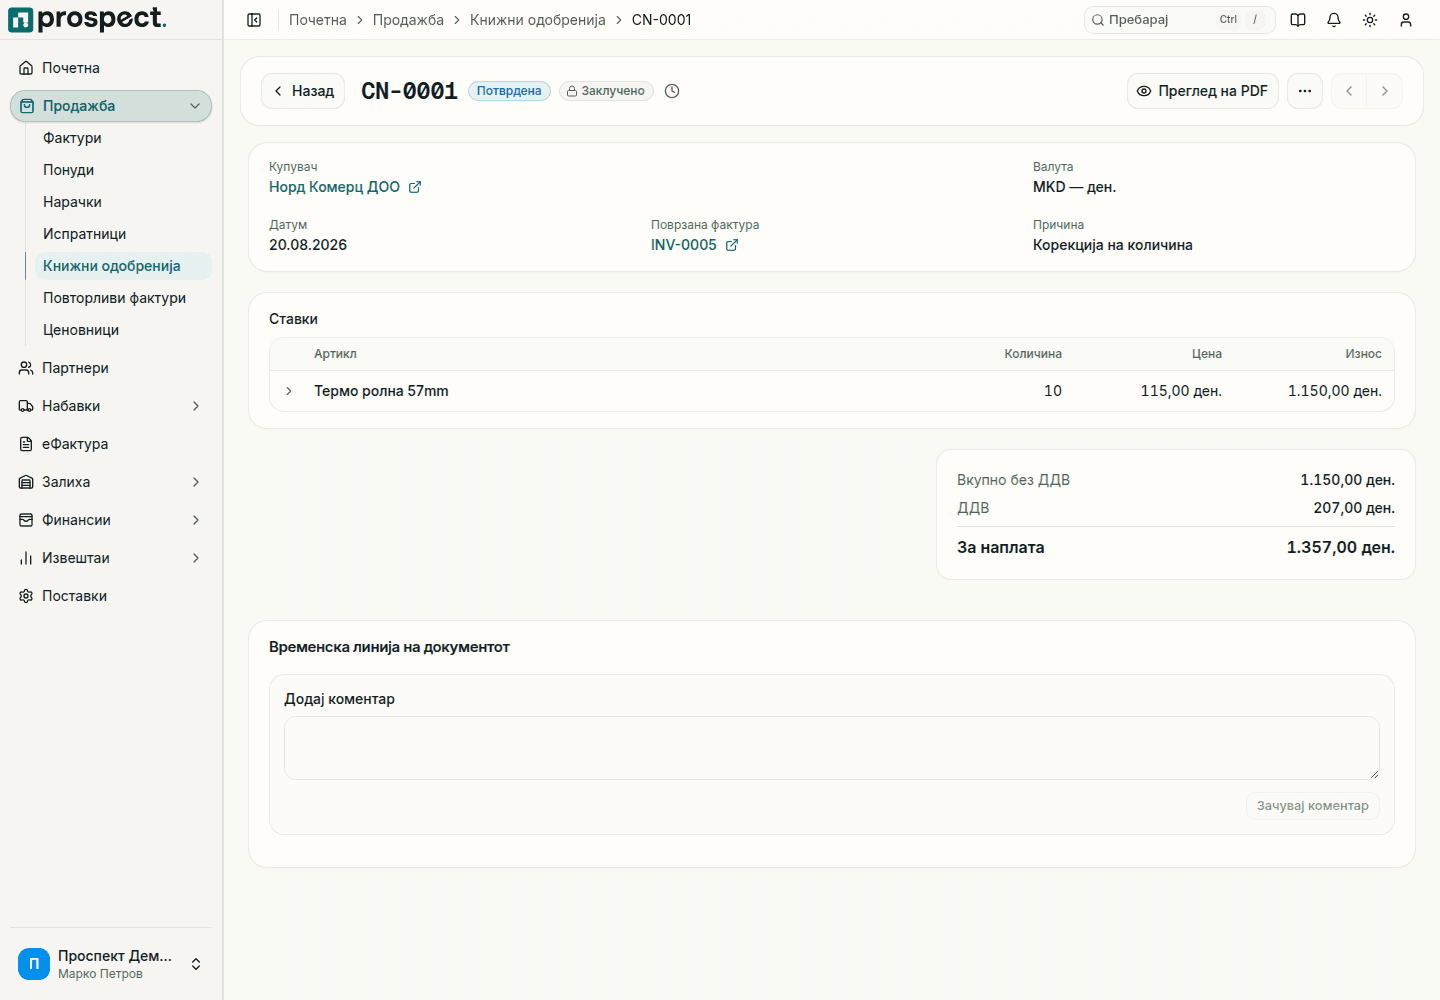Image resolution: width=1440 pixels, height=1000 pixels.
Task: Go to Почетна in the sidebar
Action: 111,68
